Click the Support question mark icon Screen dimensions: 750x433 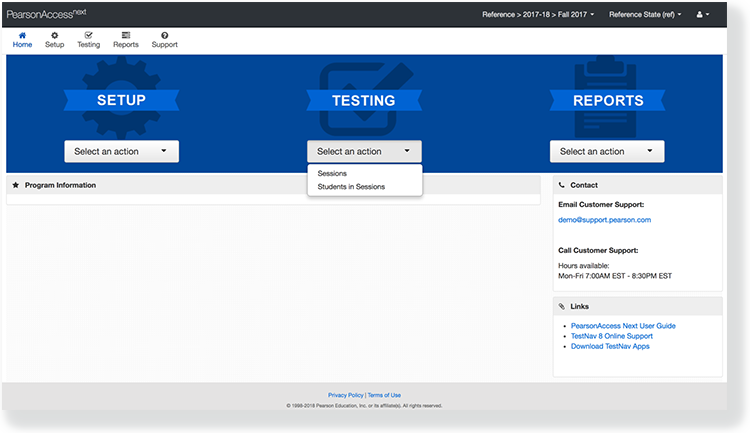(164, 36)
